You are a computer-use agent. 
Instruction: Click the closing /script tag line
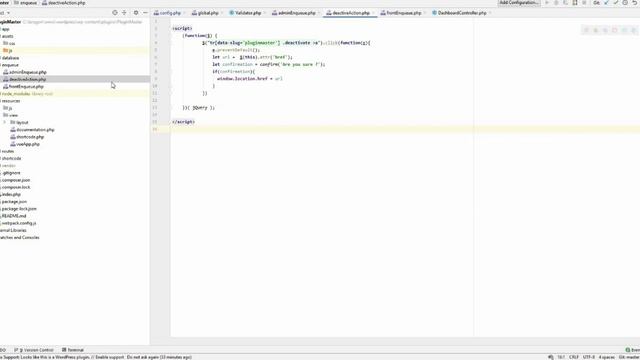pyautogui.click(x=183, y=122)
